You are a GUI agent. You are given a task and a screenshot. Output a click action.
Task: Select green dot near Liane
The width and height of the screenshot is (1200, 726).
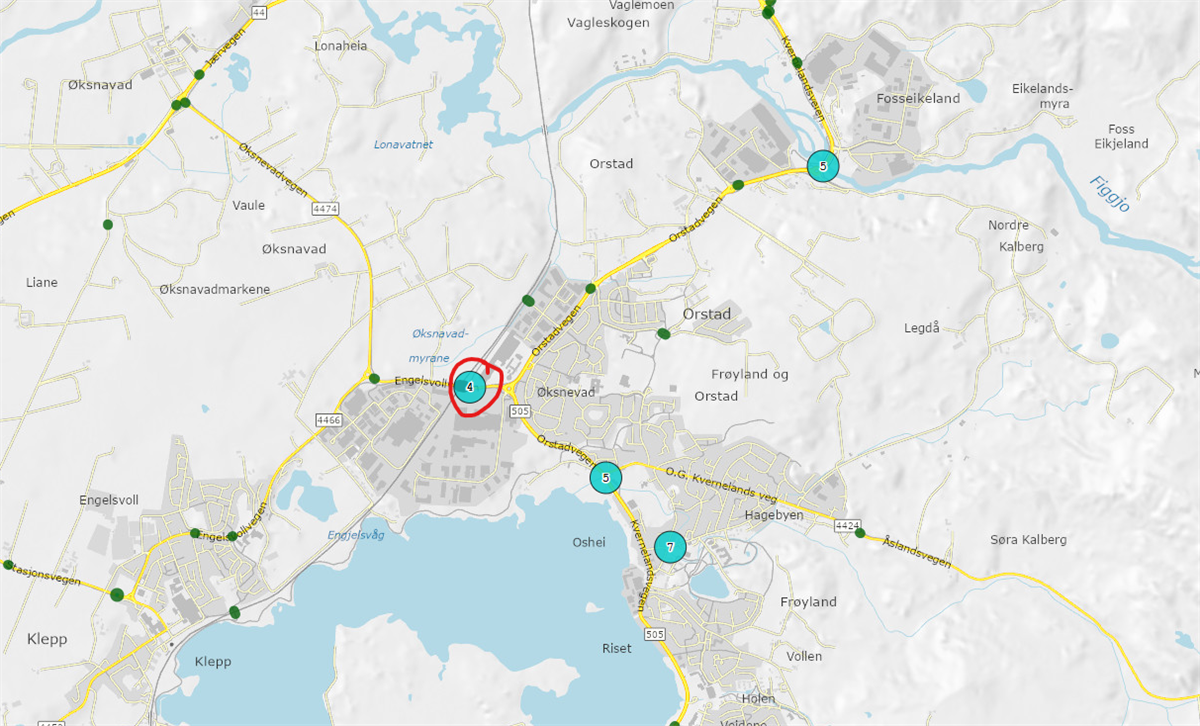click(107, 225)
